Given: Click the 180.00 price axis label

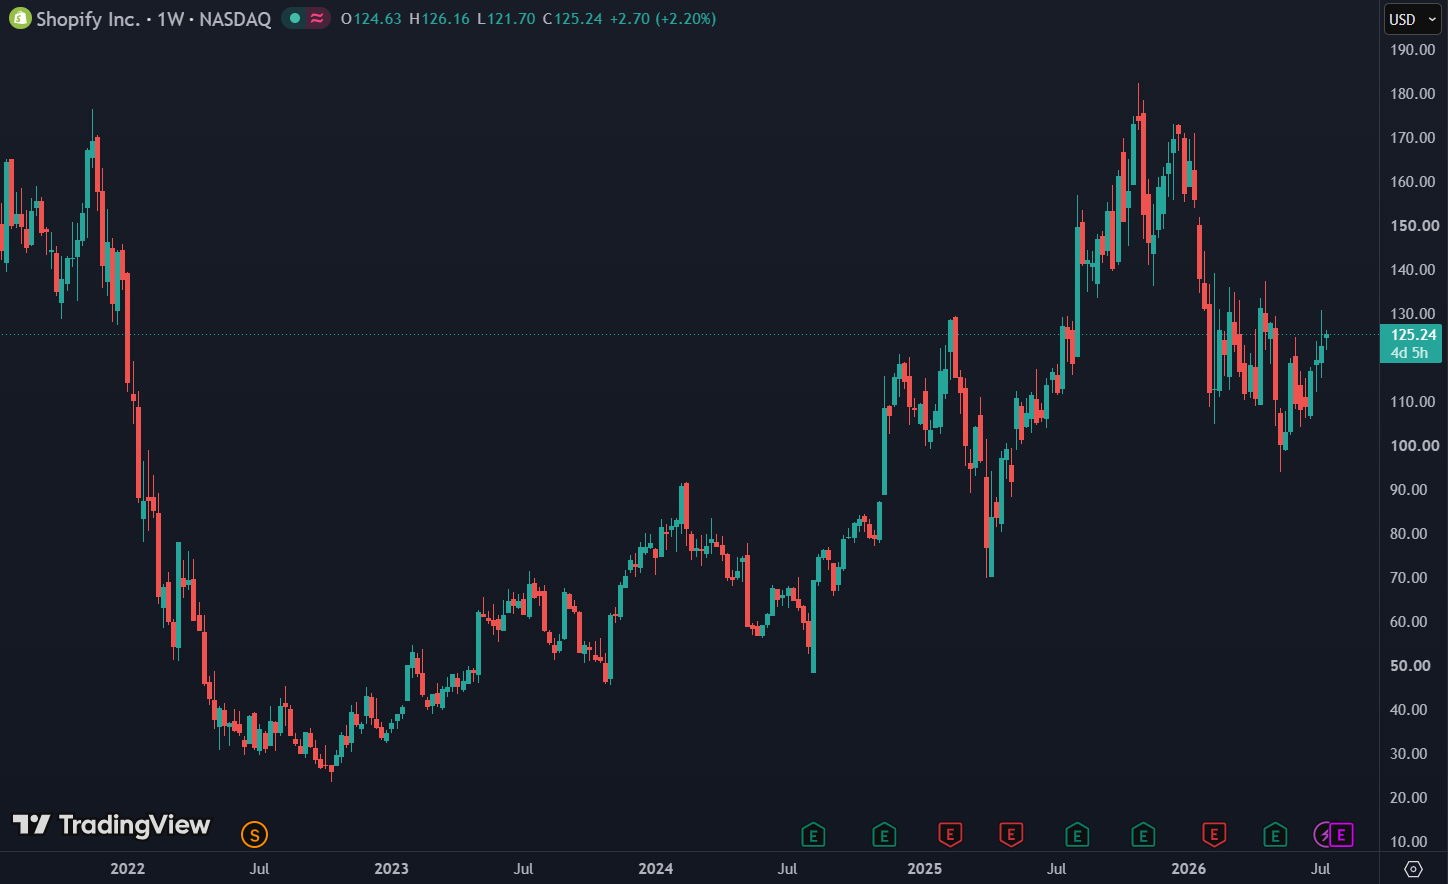Looking at the screenshot, I should 1413,93.
